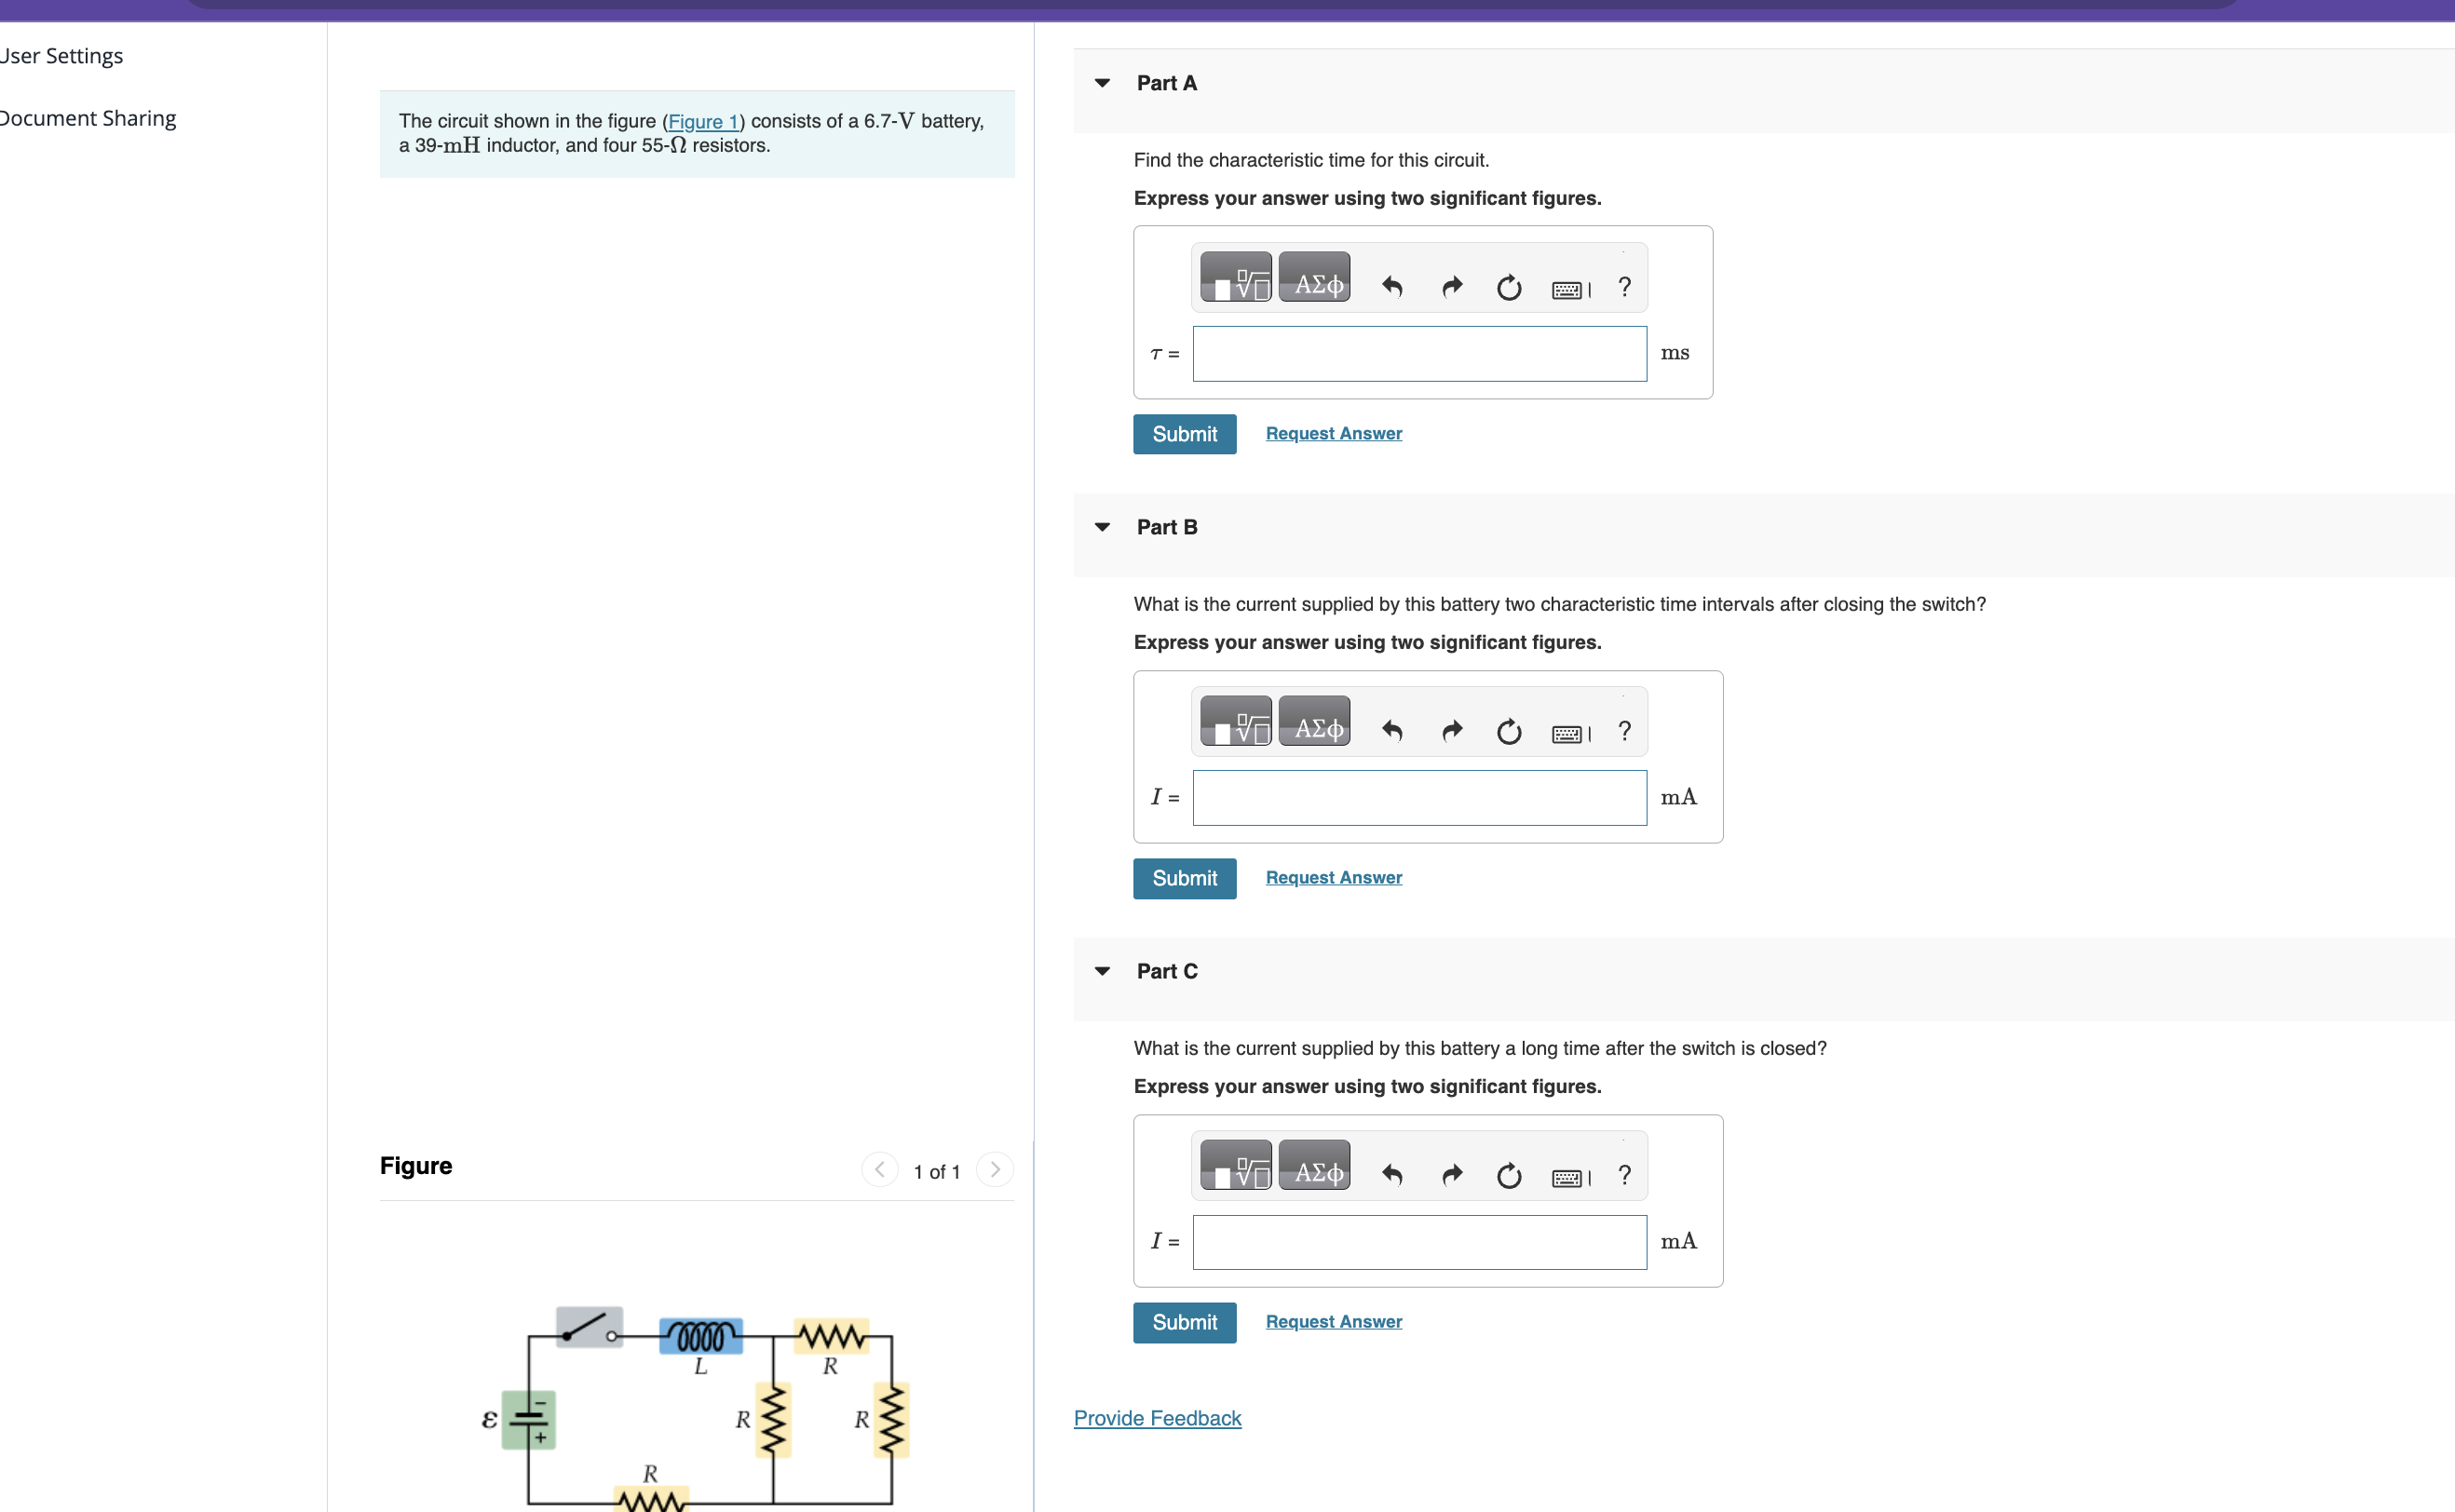Click Provide Feedback at the bottom
The image size is (2455, 1512).
(x=1156, y=1418)
